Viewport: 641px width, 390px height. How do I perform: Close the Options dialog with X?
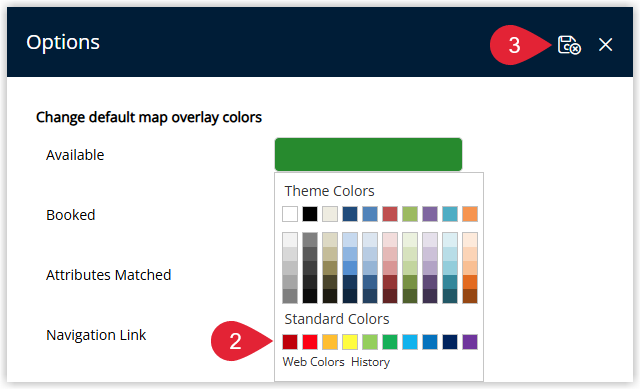(x=605, y=45)
